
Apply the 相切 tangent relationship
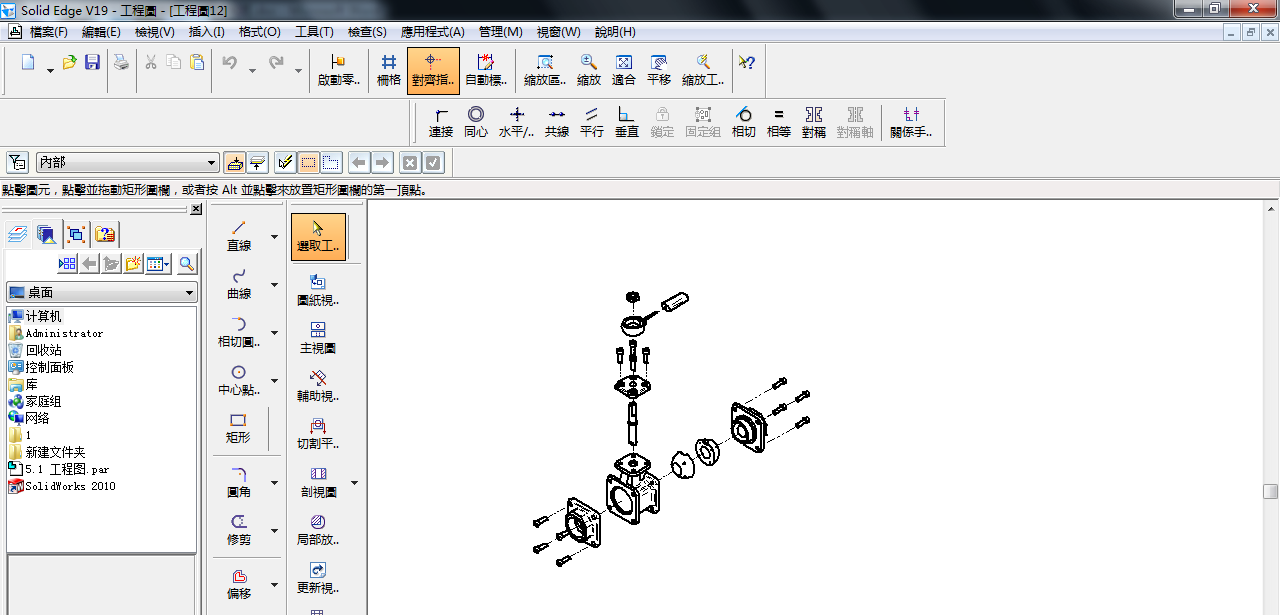pyautogui.click(x=744, y=122)
